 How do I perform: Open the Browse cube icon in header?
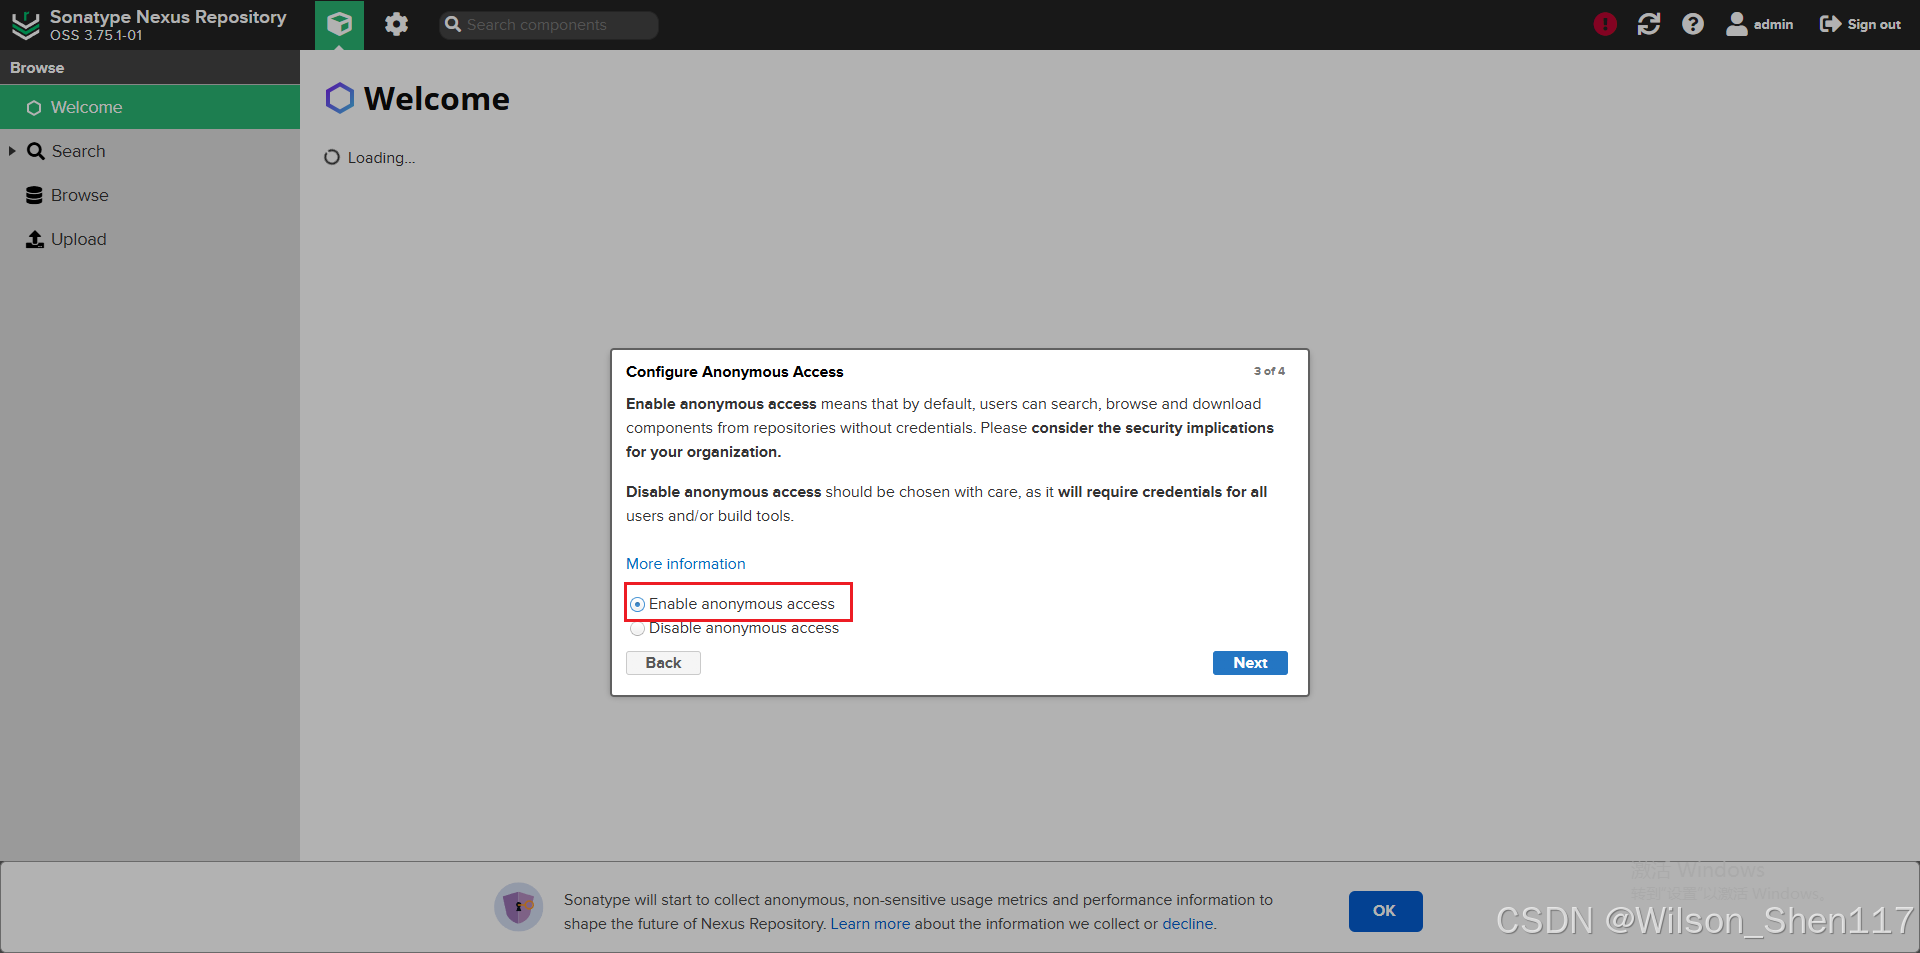point(339,24)
